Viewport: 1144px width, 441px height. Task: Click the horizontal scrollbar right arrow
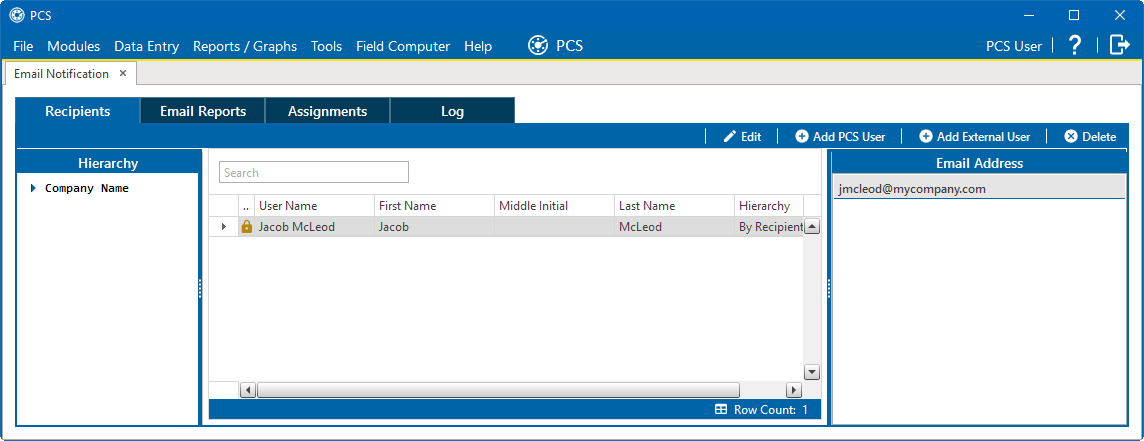click(x=793, y=390)
